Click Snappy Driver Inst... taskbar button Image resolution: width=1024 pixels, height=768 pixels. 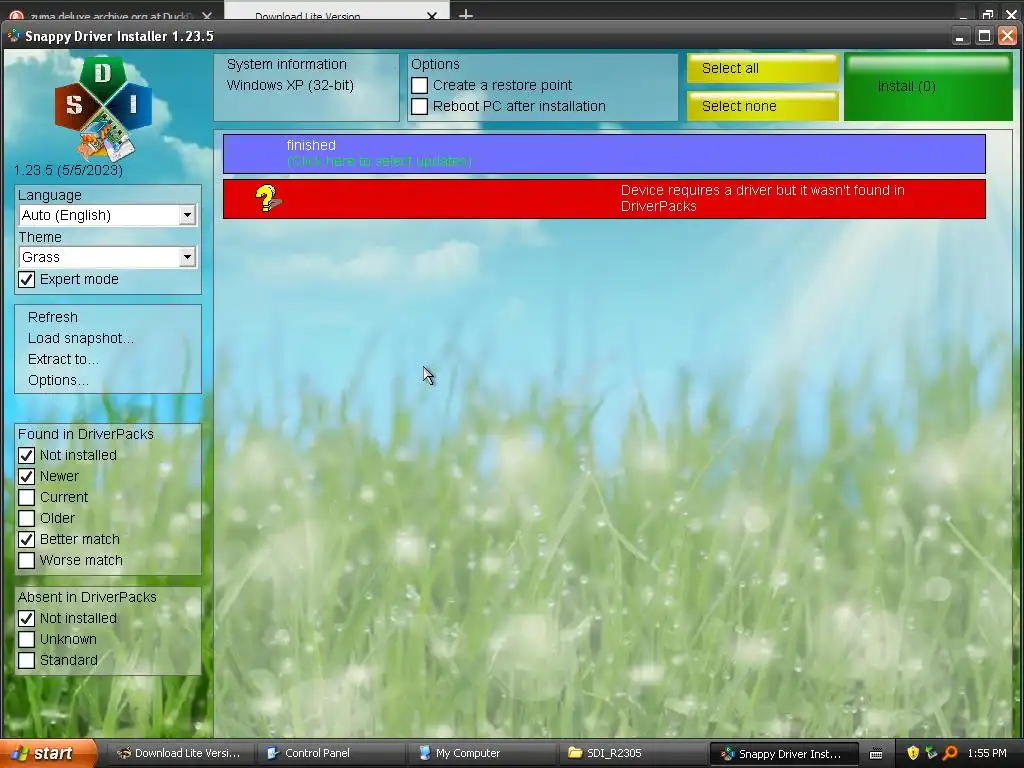[x=784, y=754]
